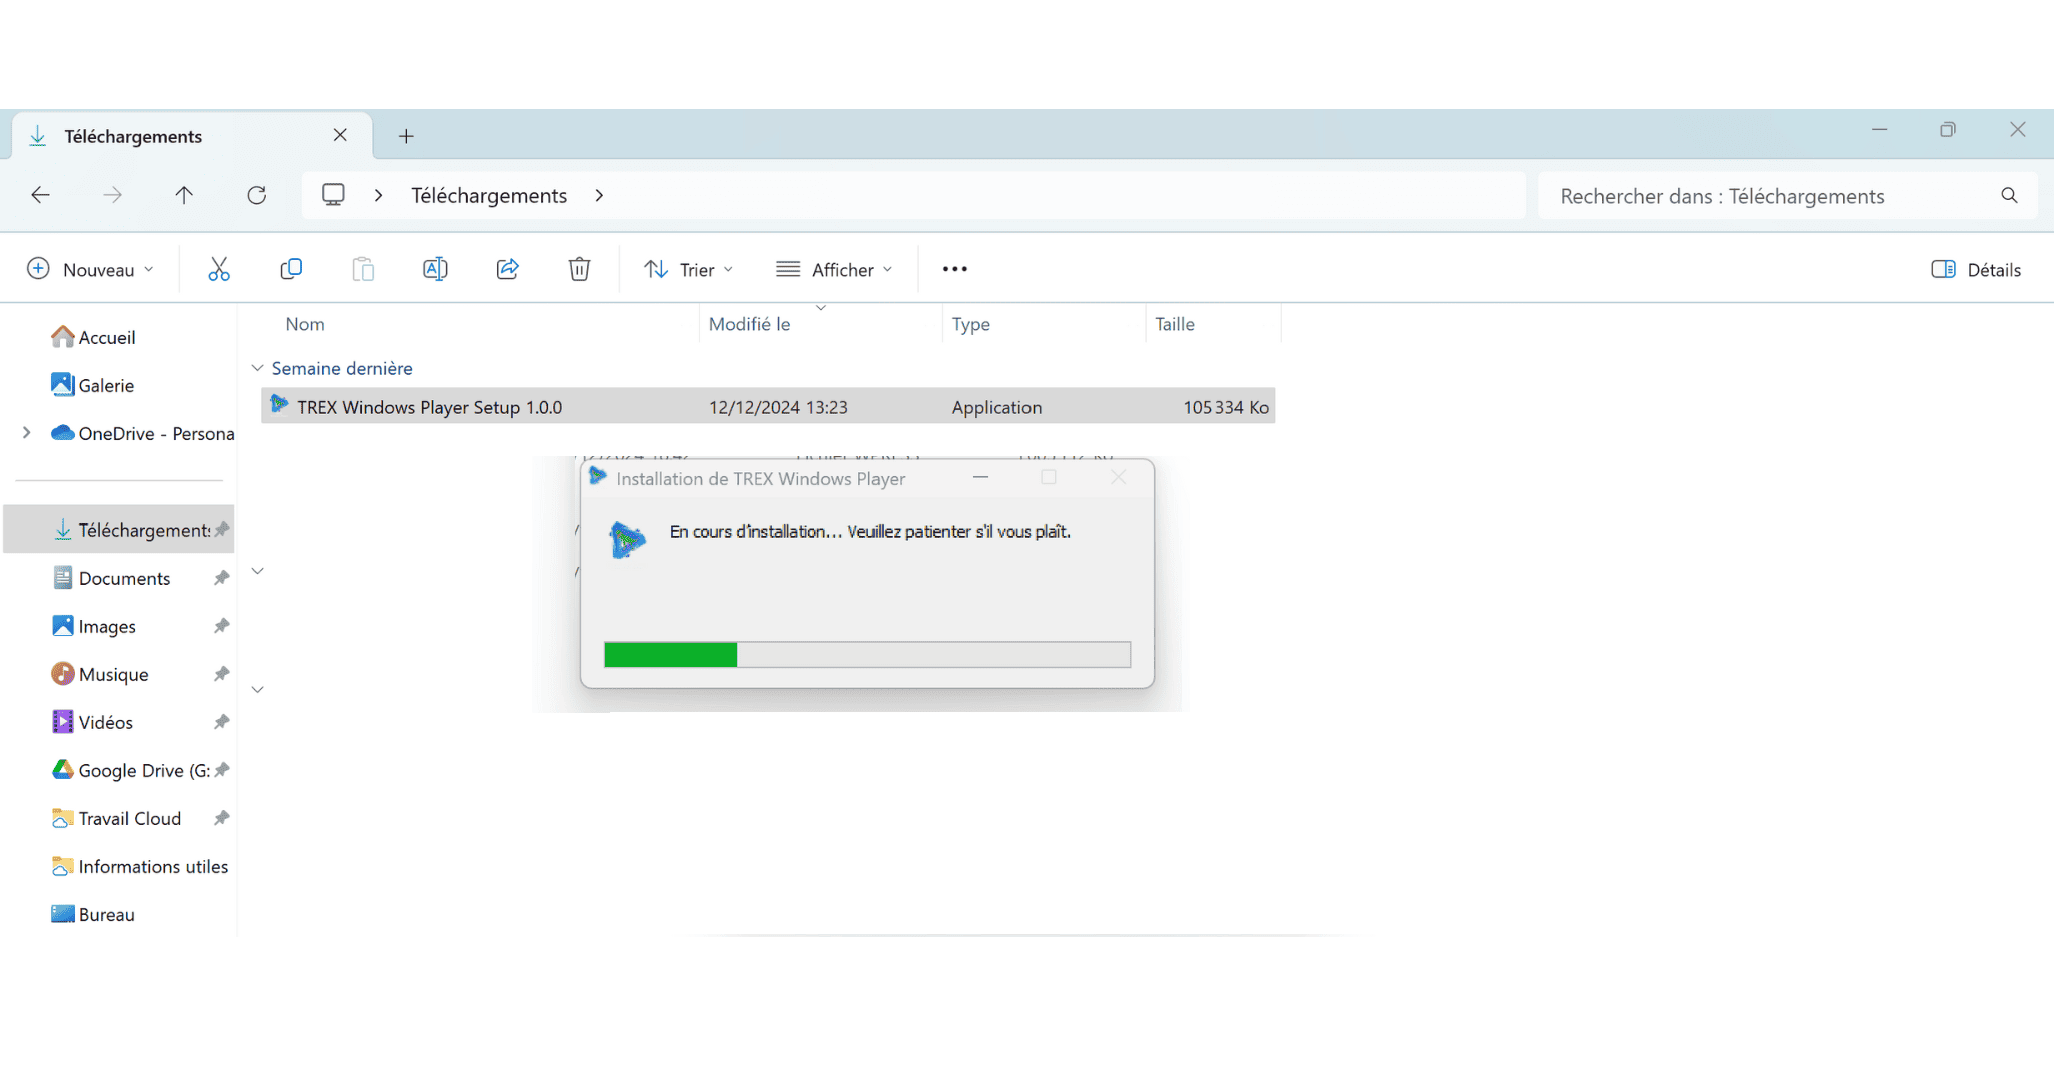Open the Trier sort dropdown
The height and width of the screenshot is (1090, 2054).
(x=689, y=269)
